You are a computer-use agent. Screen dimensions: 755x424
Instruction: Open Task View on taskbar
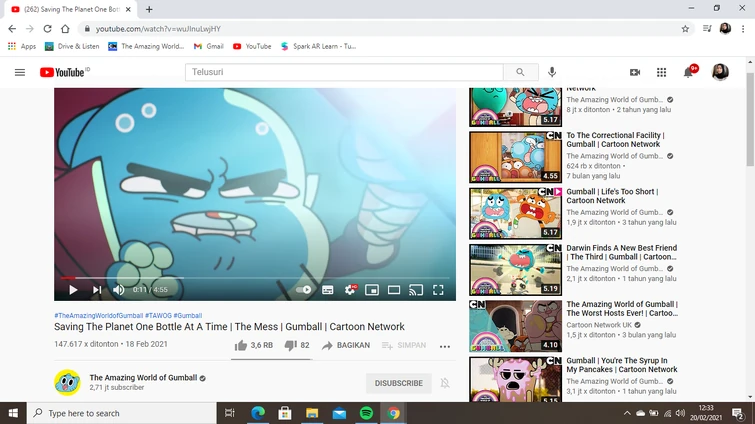pos(230,413)
